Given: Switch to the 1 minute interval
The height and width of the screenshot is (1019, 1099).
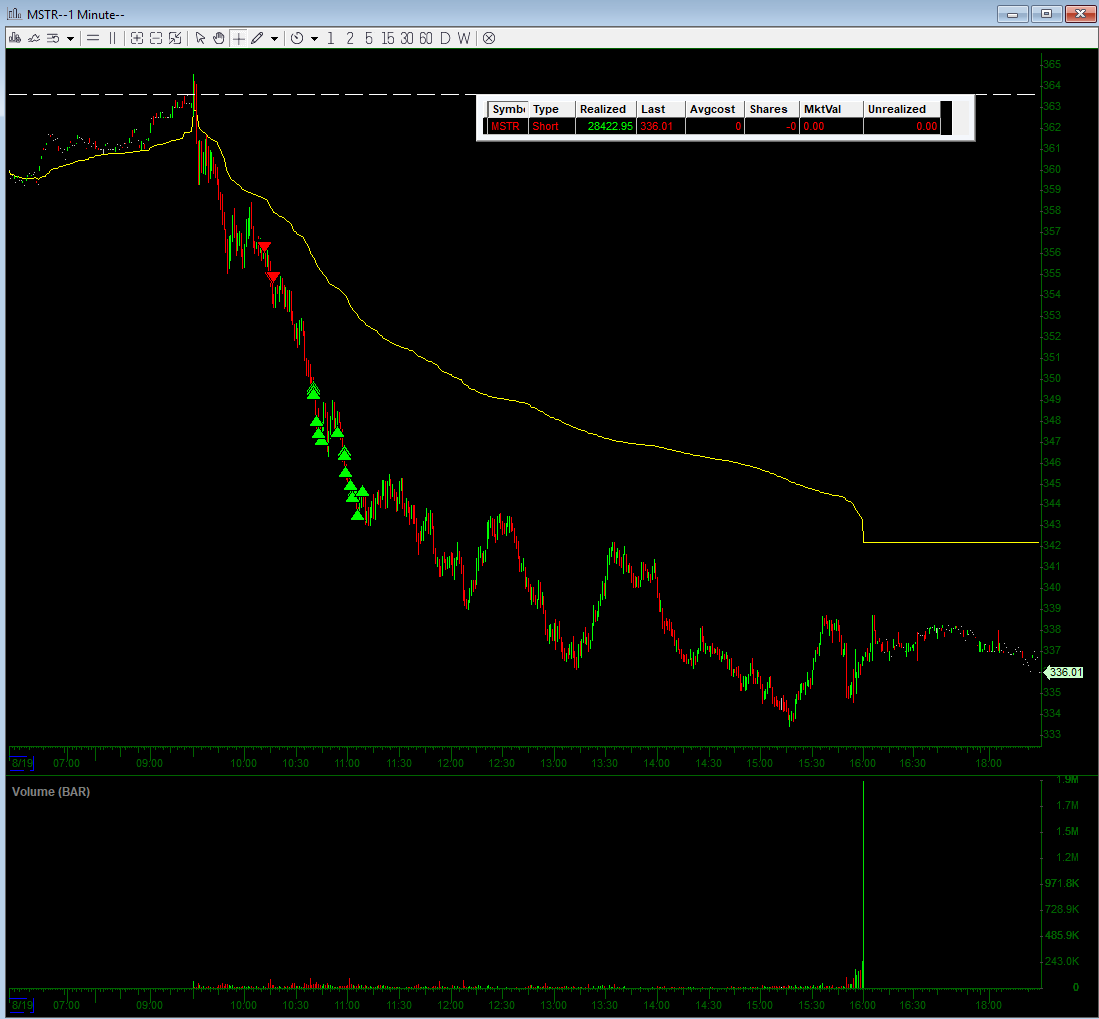Looking at the screenshot, I should [331, 39].
